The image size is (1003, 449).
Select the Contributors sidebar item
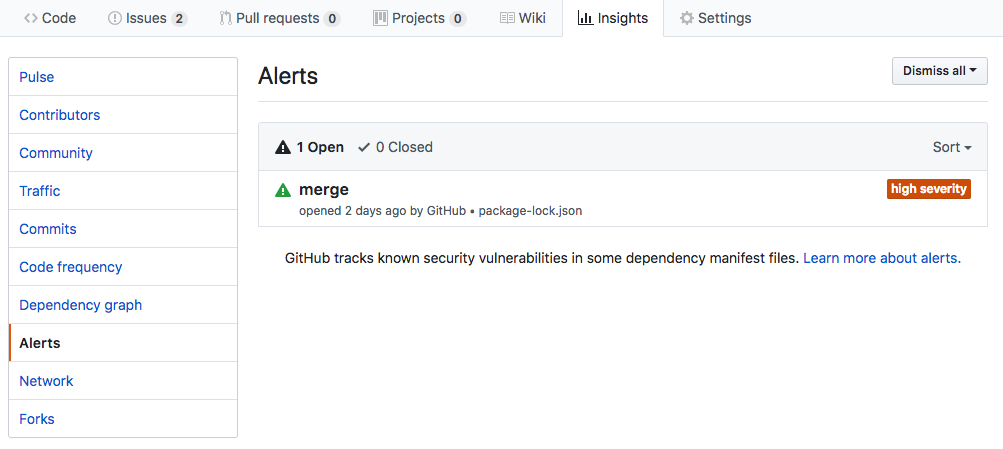click(x=123, y=115)
